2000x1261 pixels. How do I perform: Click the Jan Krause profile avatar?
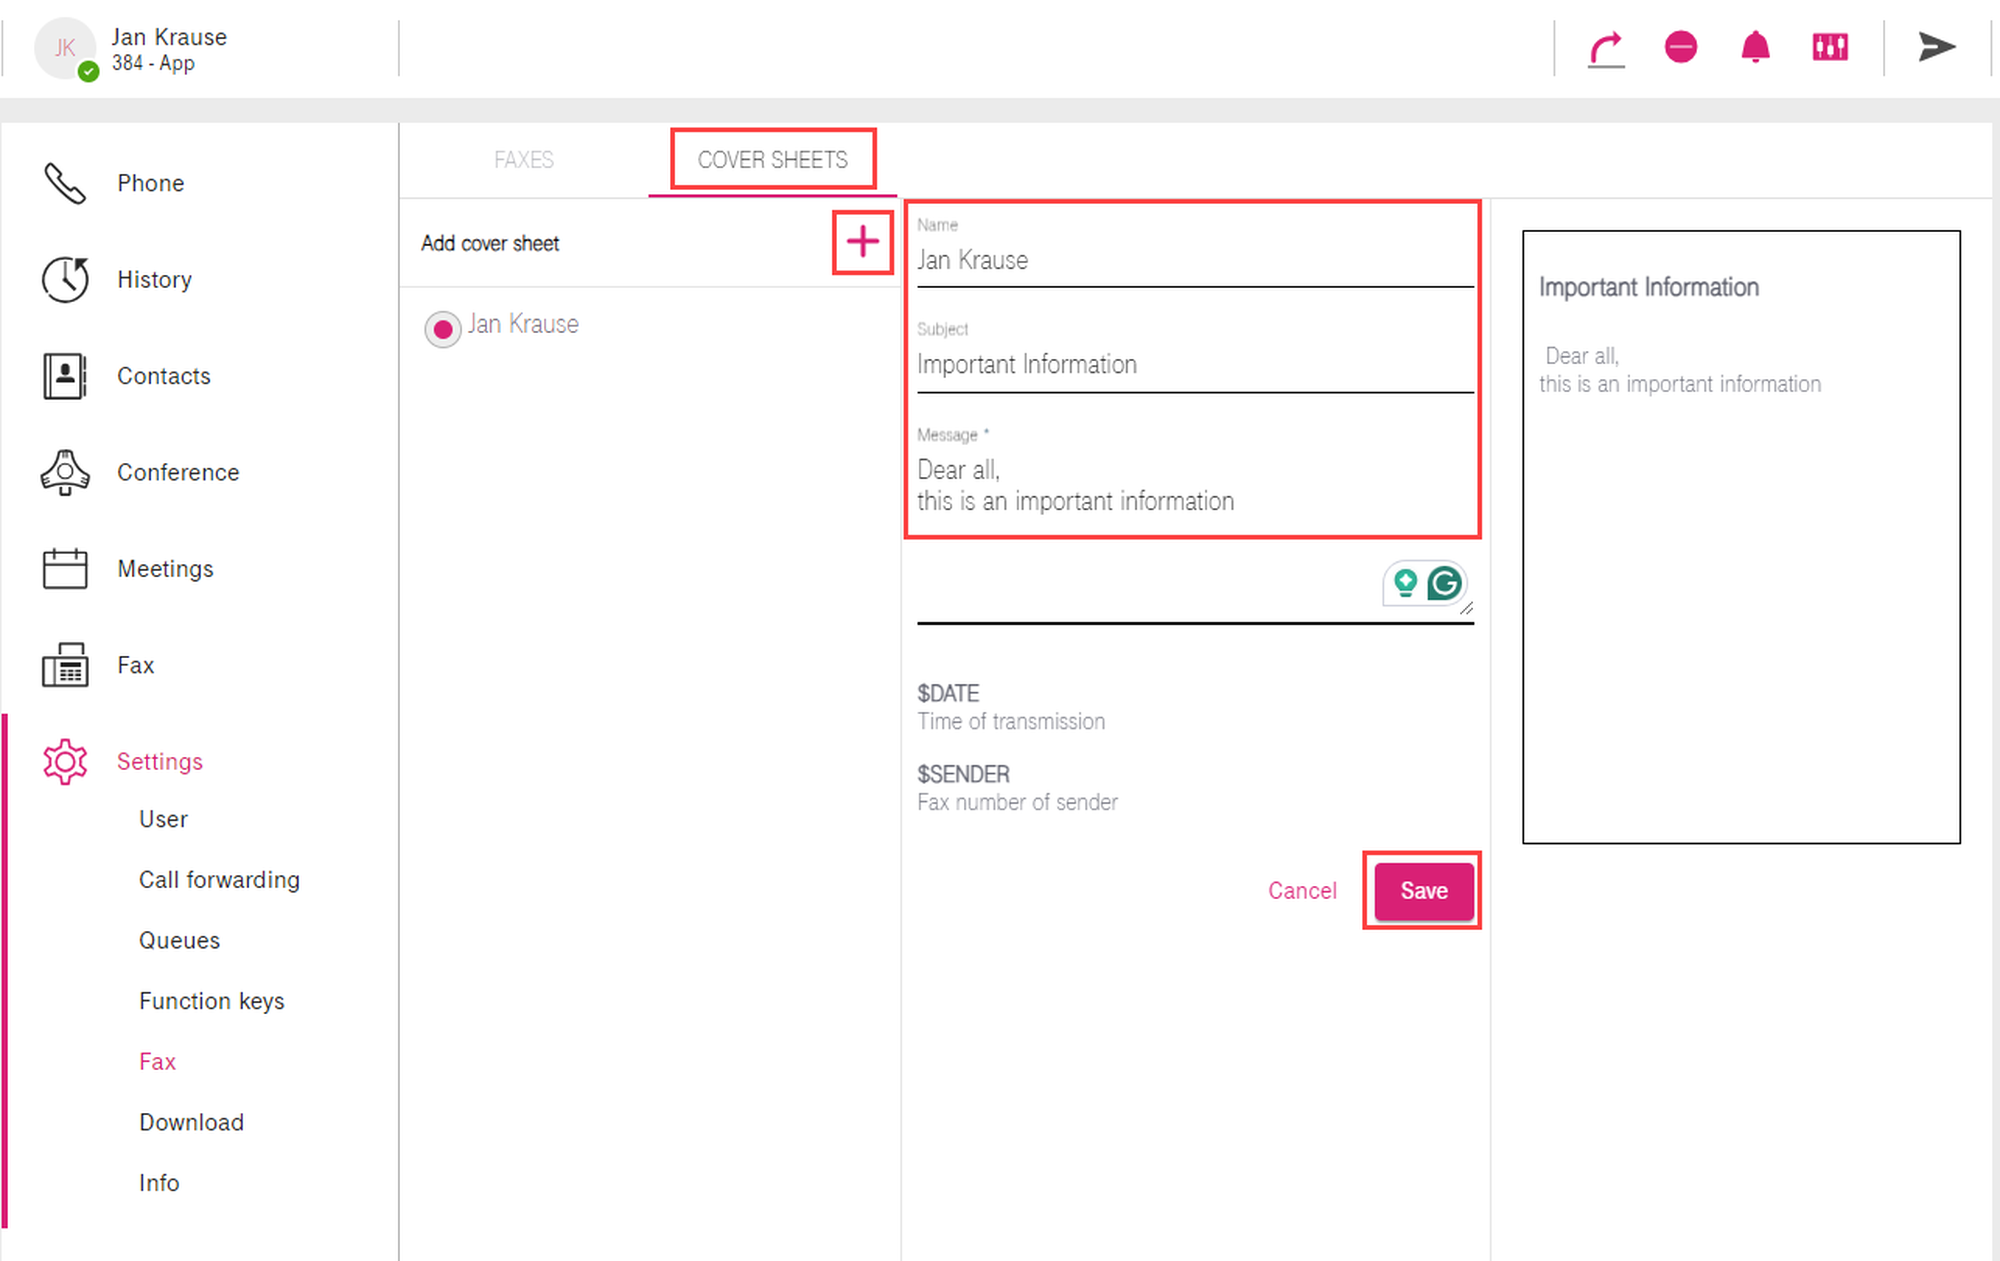tap(66, 48)
